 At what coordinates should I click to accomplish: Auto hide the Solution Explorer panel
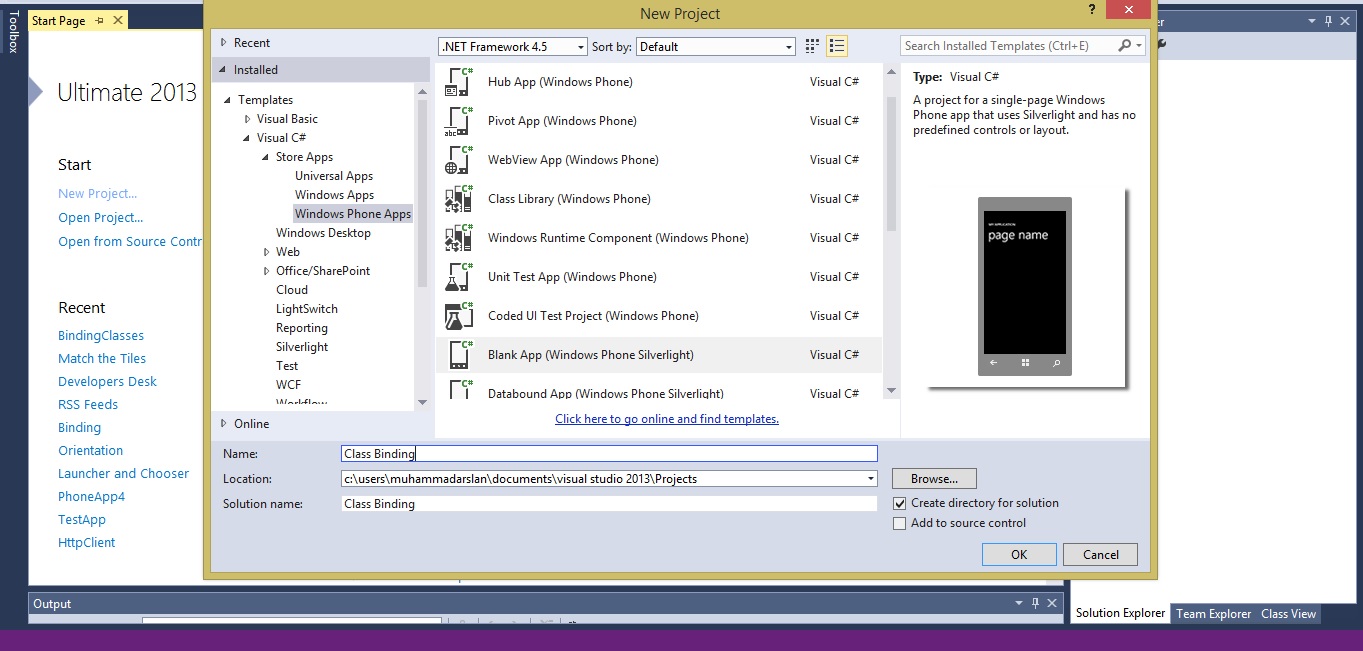[1329, 21]
